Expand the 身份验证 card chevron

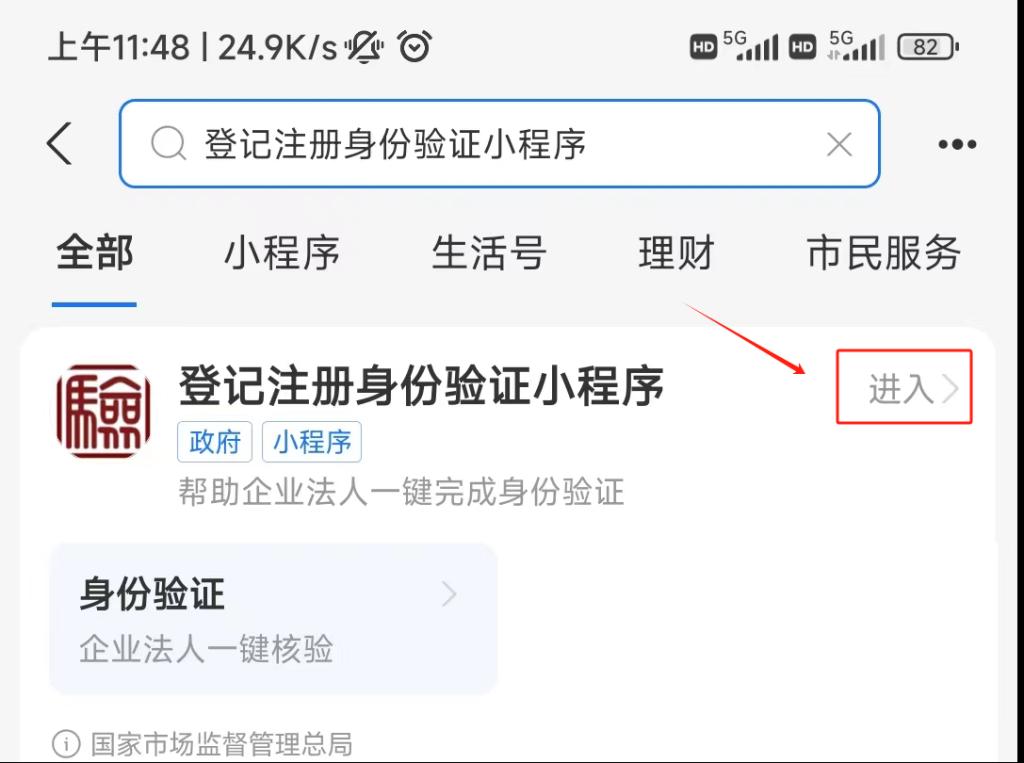click(x=449, y=594)
